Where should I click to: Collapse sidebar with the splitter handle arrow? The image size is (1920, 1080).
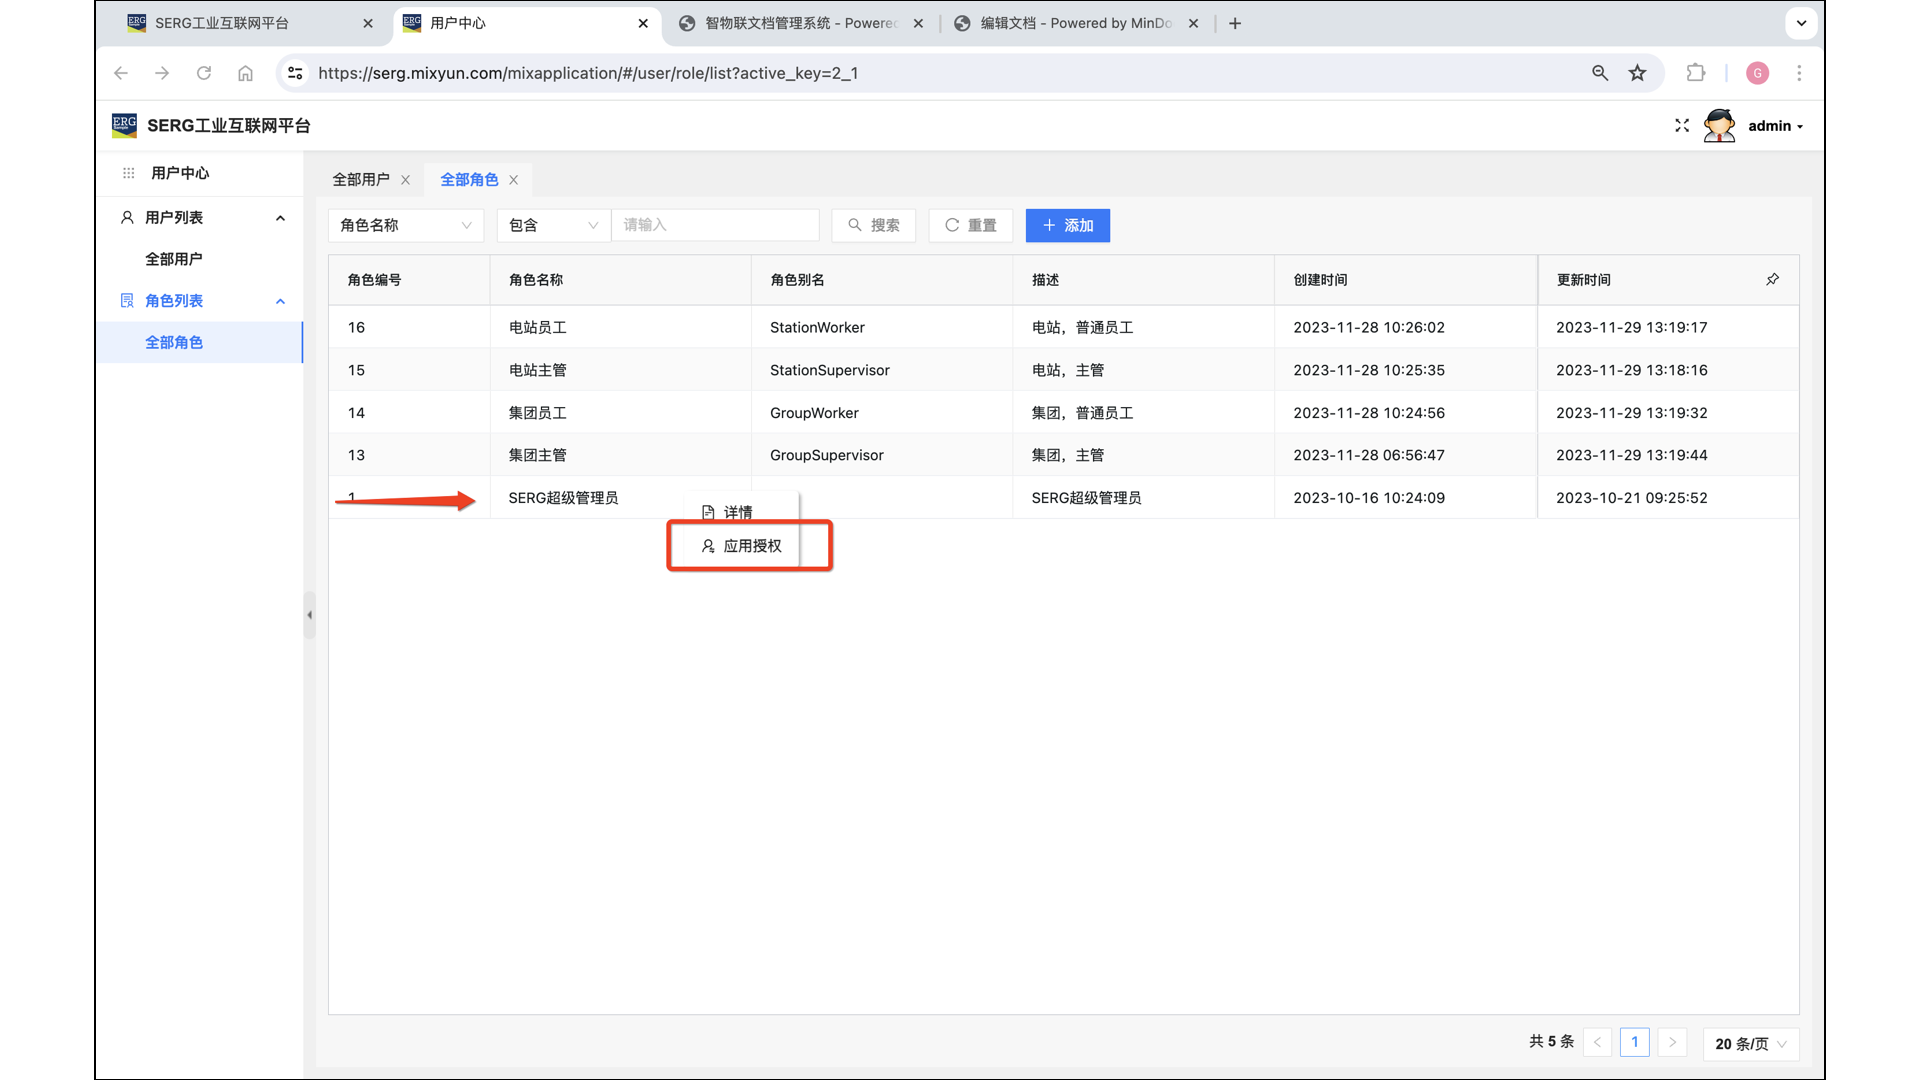tap(309, 615)
